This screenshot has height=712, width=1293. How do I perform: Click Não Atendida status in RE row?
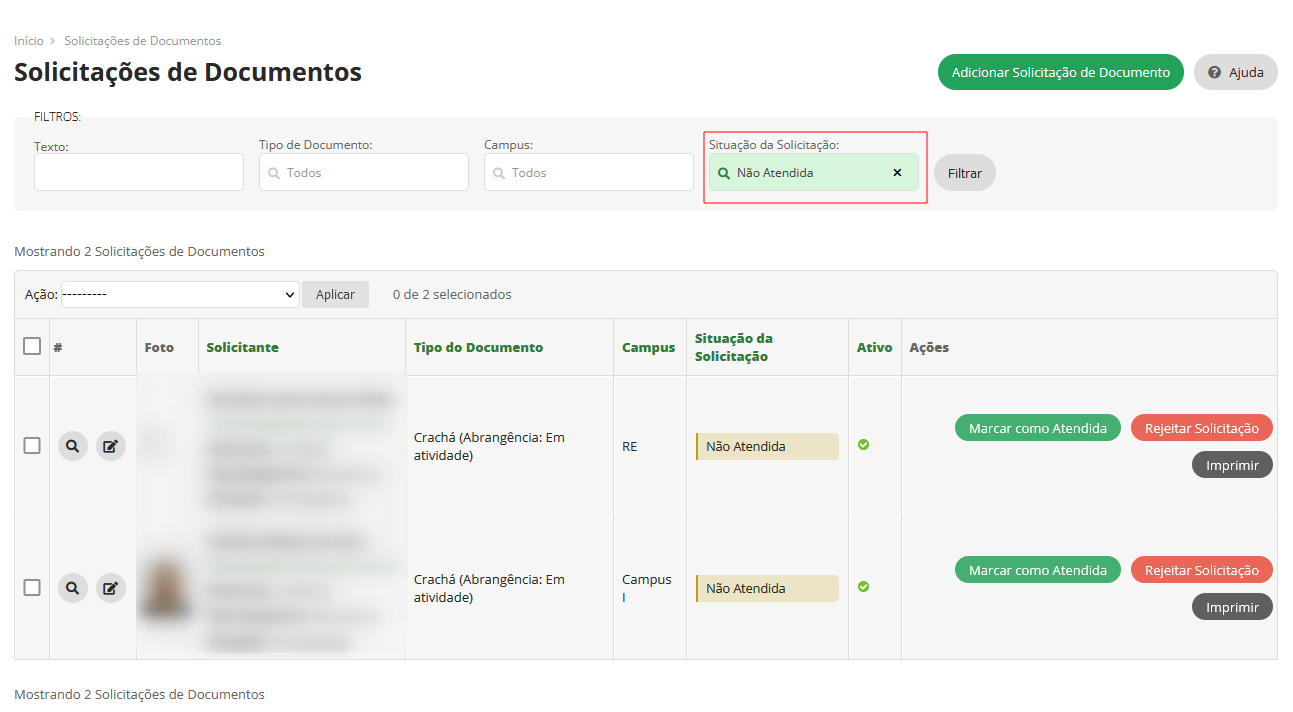tap(767, 446)
